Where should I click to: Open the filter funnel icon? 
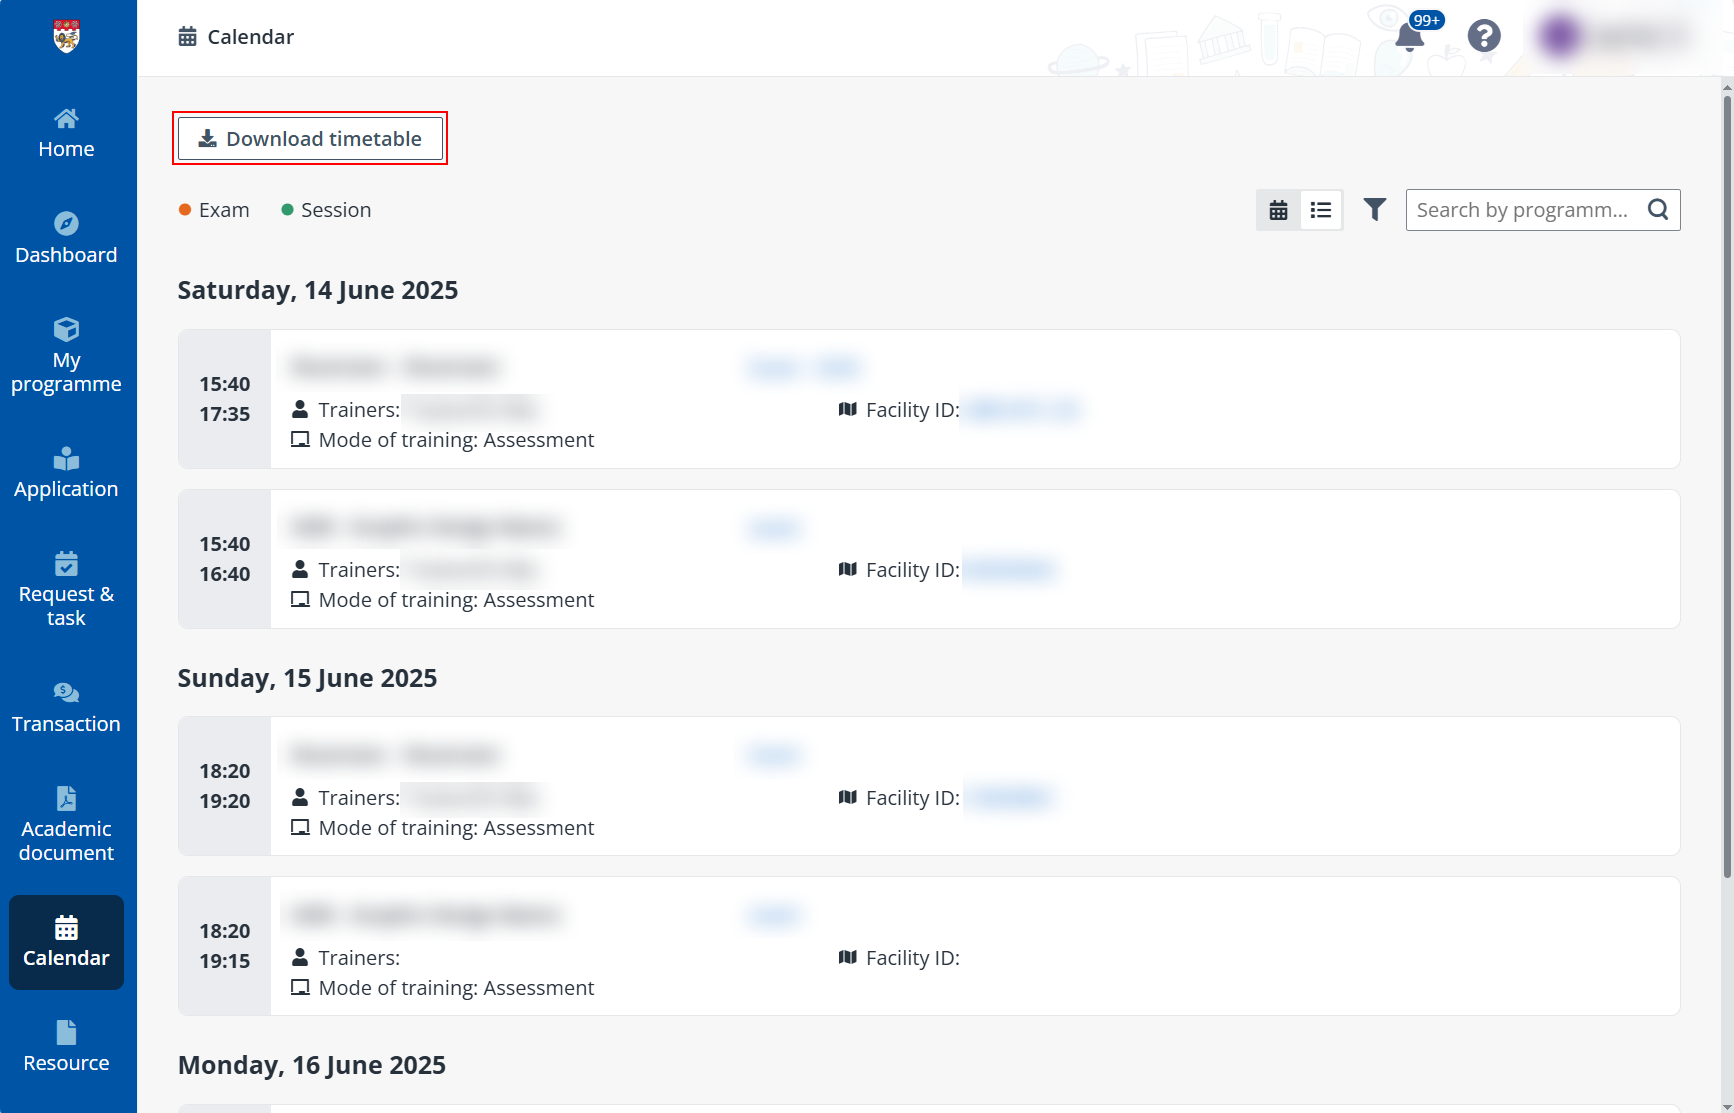[1375, 210]
